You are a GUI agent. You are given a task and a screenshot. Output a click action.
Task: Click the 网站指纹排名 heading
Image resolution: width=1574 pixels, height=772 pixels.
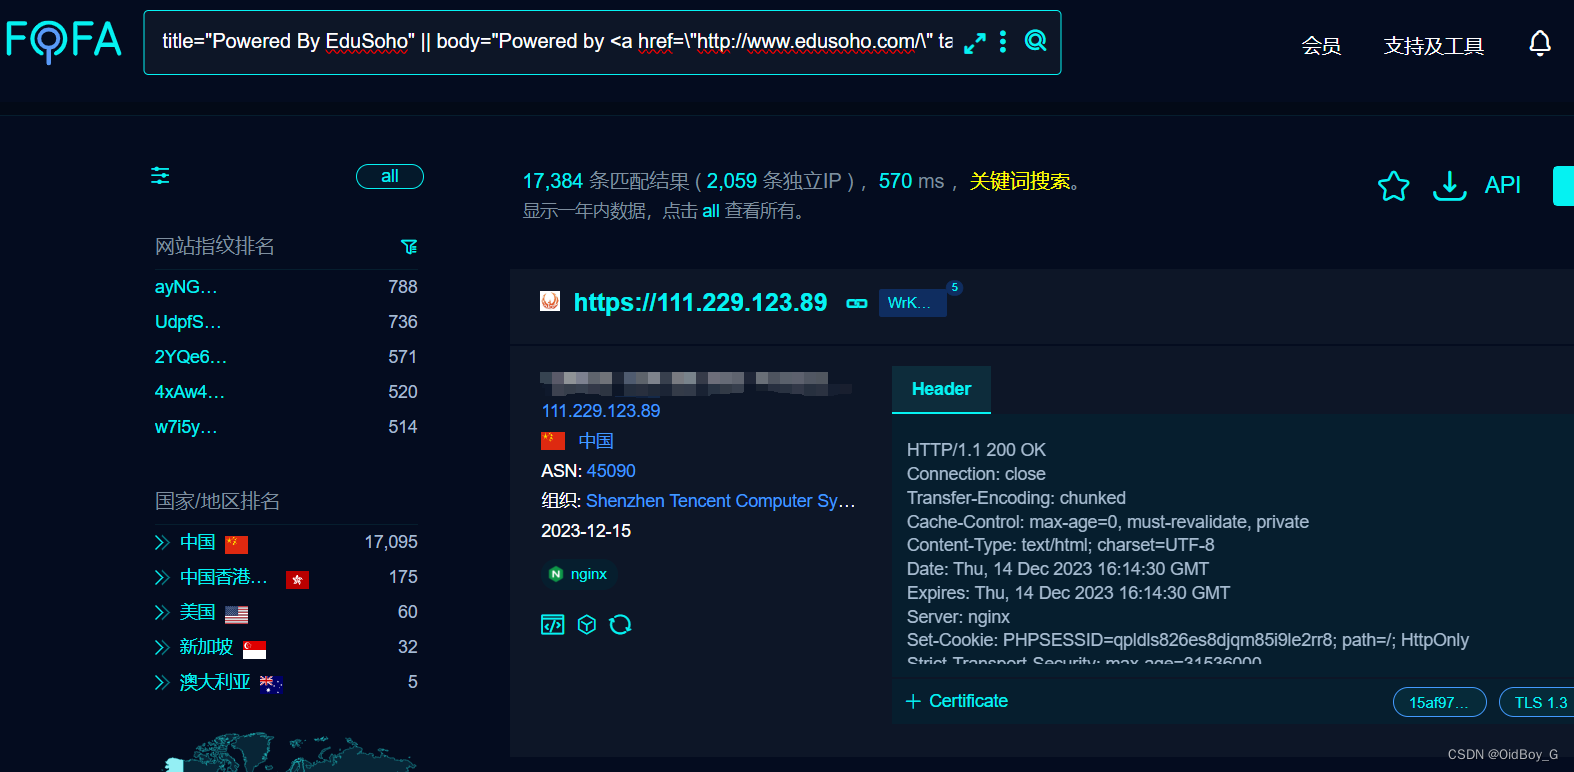[214, 246]
